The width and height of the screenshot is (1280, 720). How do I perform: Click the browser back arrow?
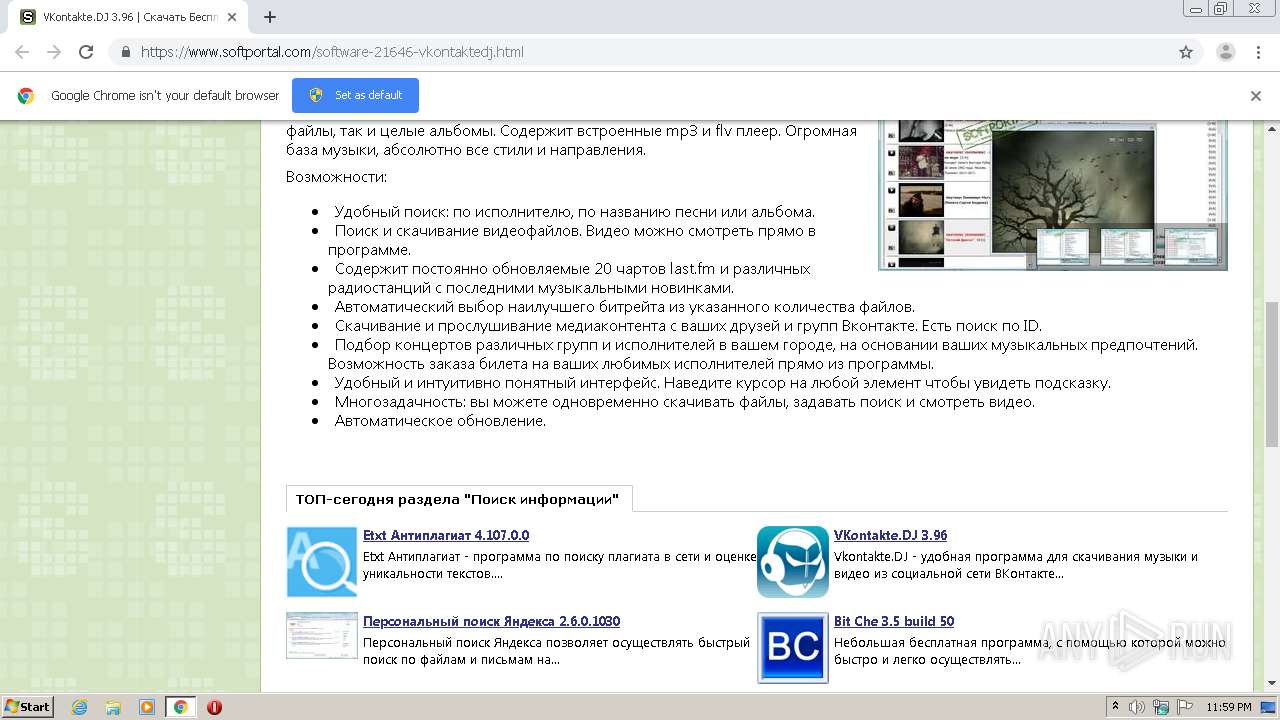tap(22, 52)
